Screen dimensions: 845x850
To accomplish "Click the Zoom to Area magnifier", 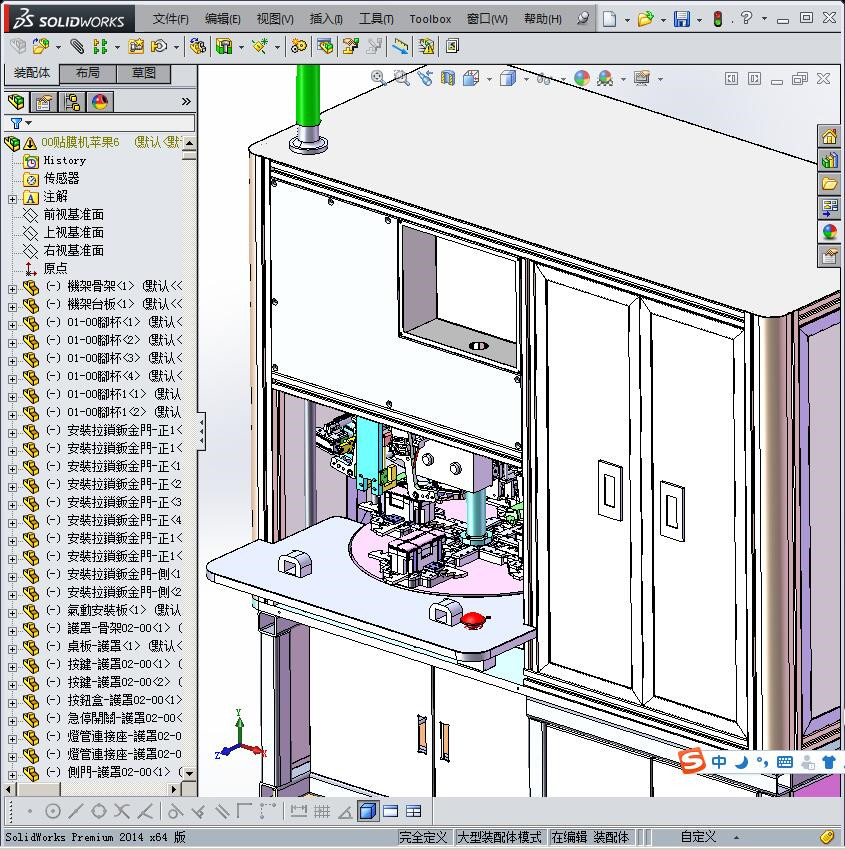I will click(x=402, y=79).
